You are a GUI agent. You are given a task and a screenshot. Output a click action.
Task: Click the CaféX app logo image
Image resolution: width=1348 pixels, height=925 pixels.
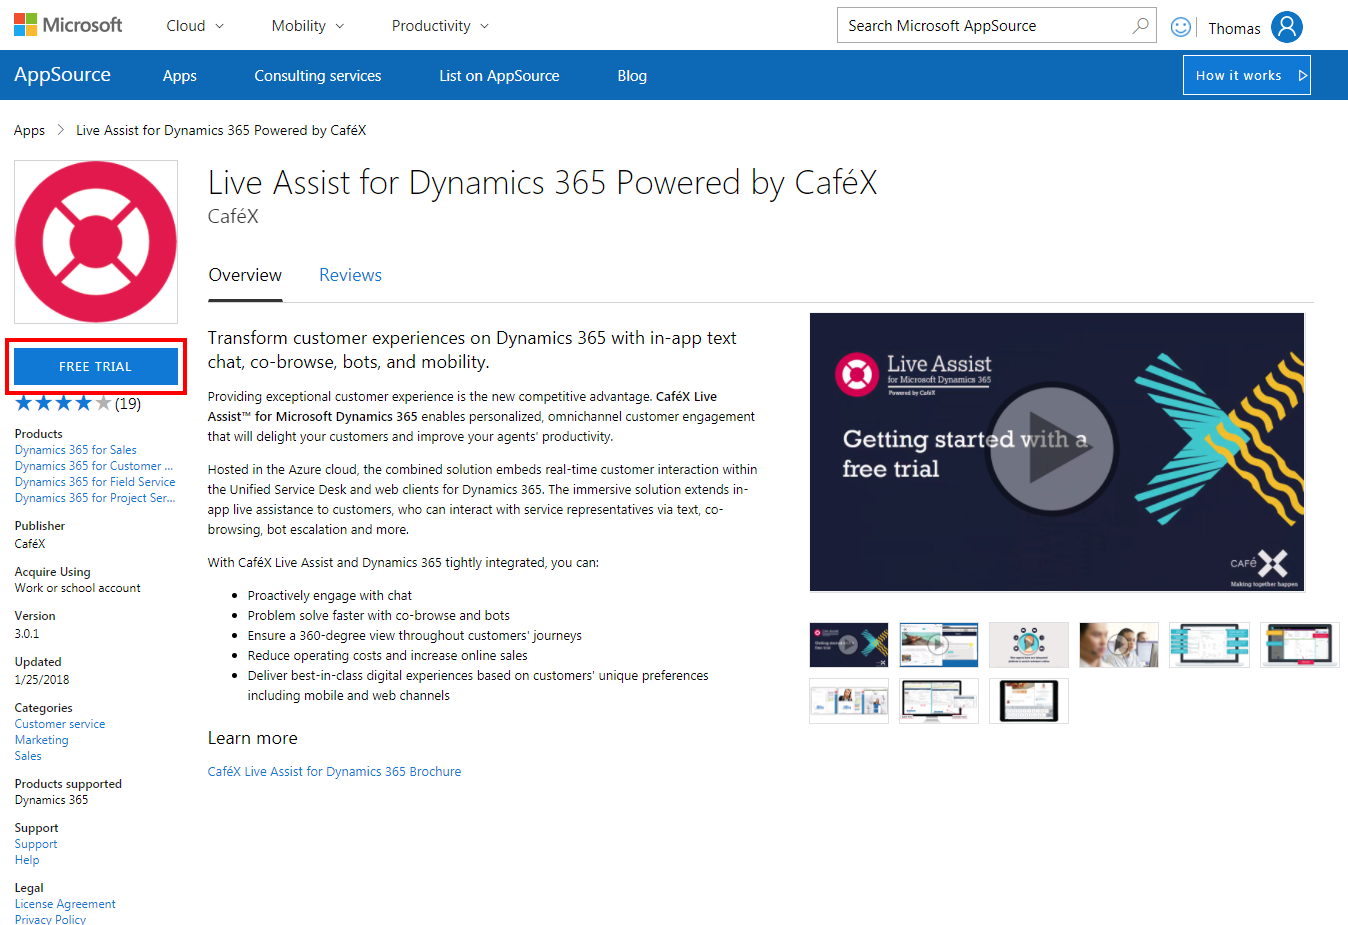[96, 242]
